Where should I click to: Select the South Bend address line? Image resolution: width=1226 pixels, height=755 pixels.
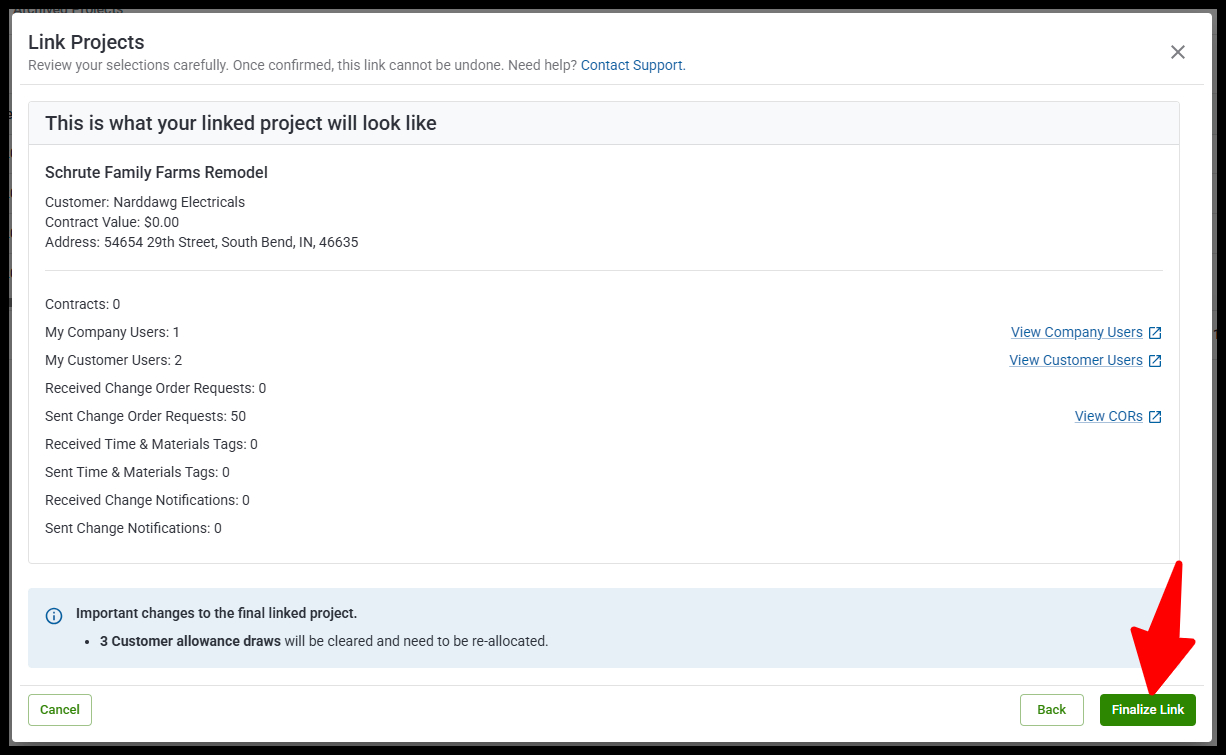coord(202,242)
